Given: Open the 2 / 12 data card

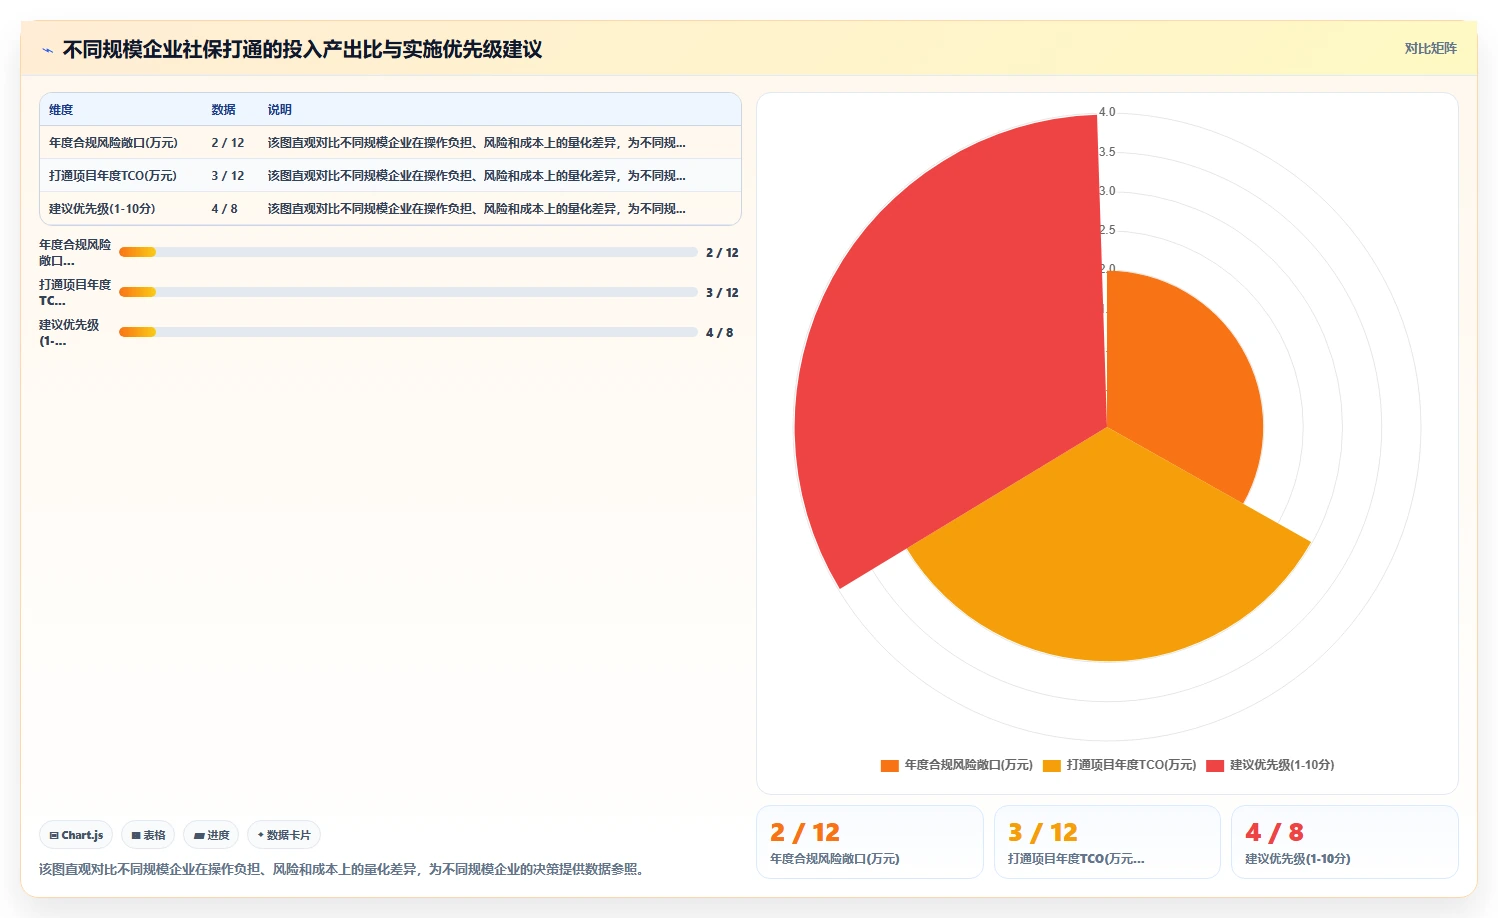Looking at the screenshot, I should pos(870,842).
